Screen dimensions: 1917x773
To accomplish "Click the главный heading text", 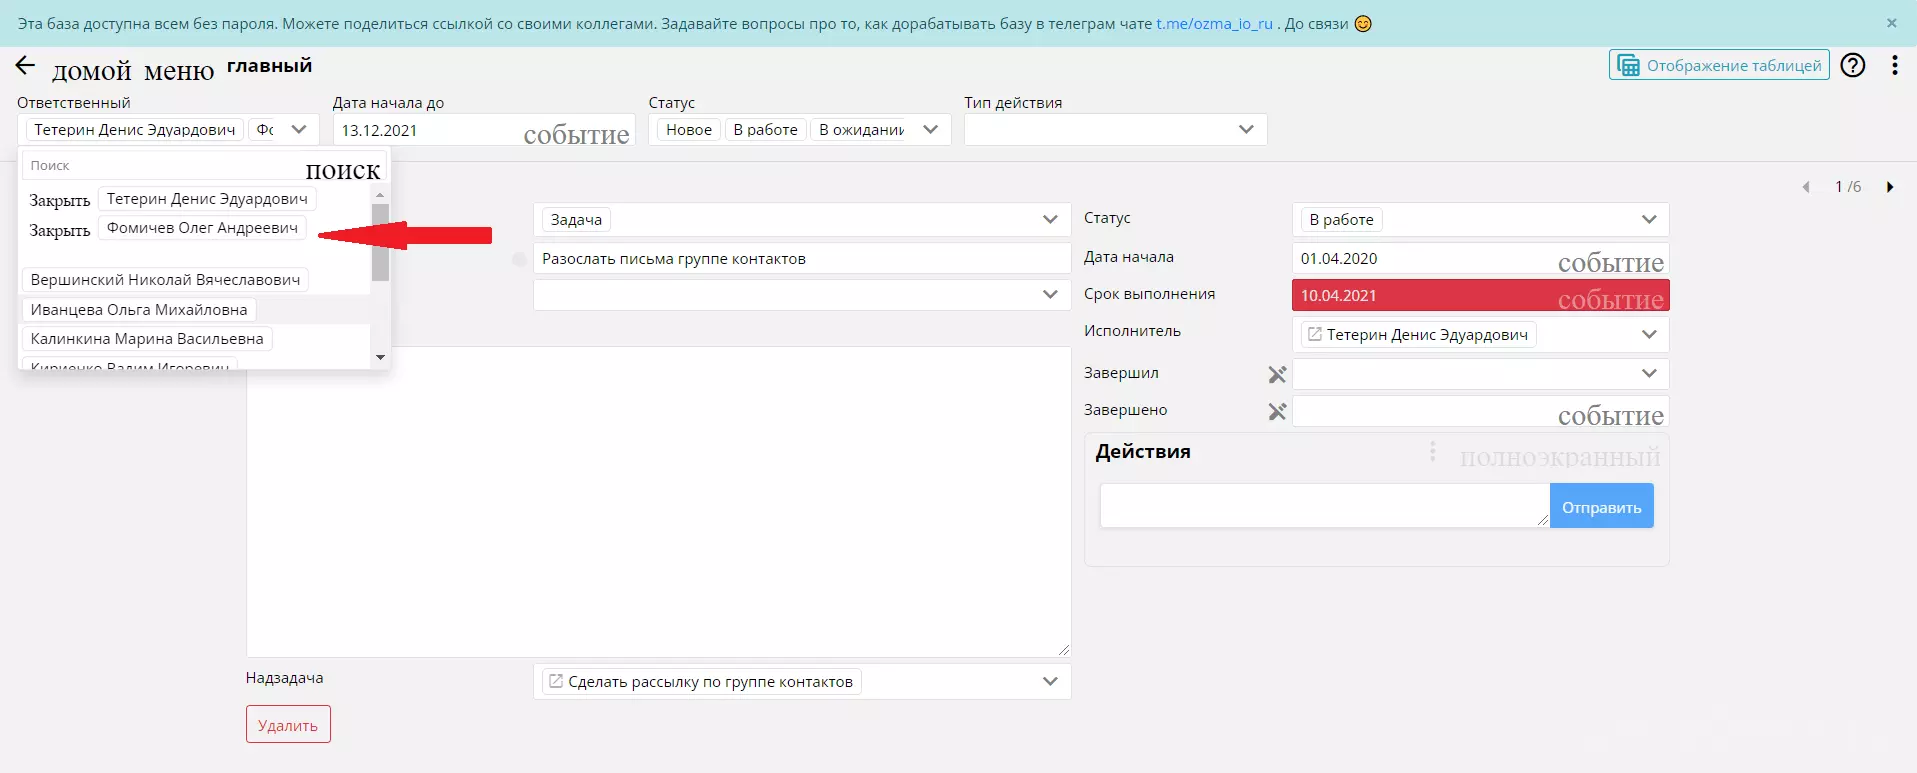I will 269,66.
